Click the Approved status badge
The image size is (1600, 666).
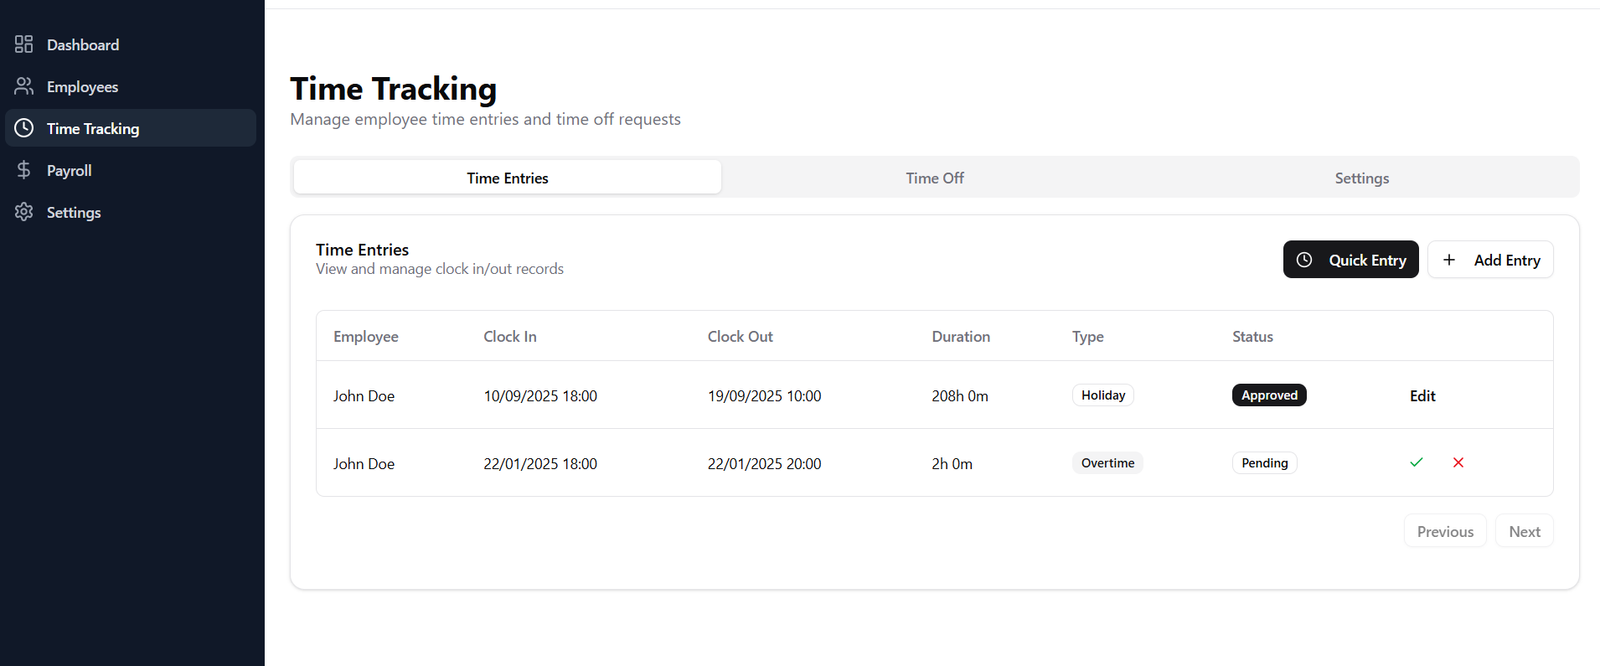click(1269, 395)
